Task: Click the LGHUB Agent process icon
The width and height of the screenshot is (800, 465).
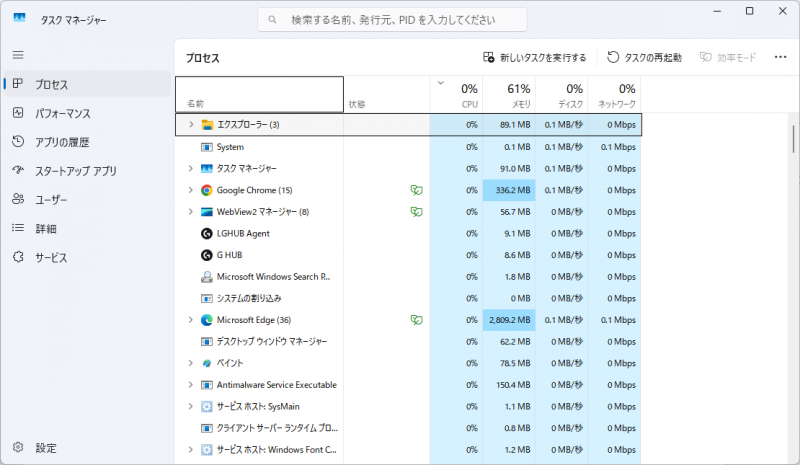Action: (x=207, y=233)
